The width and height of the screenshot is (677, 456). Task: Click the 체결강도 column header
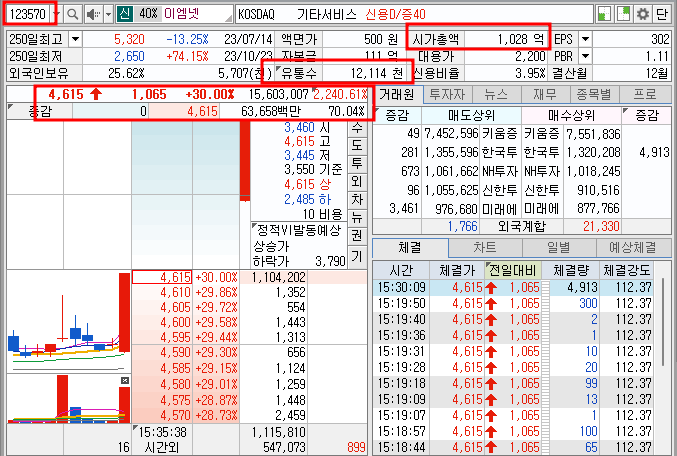[626, 271]
